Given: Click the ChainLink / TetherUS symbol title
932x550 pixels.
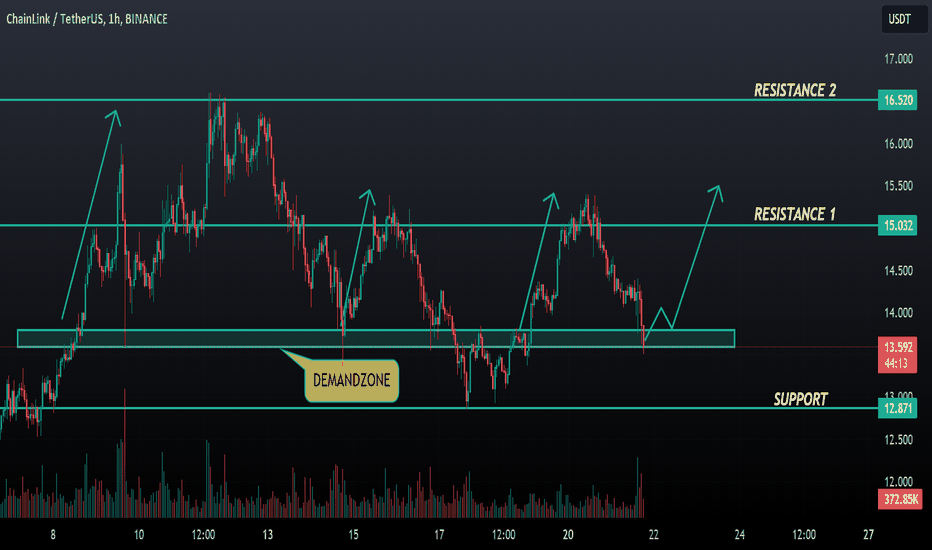Looking at the screenshot, I should pos(87,19).
